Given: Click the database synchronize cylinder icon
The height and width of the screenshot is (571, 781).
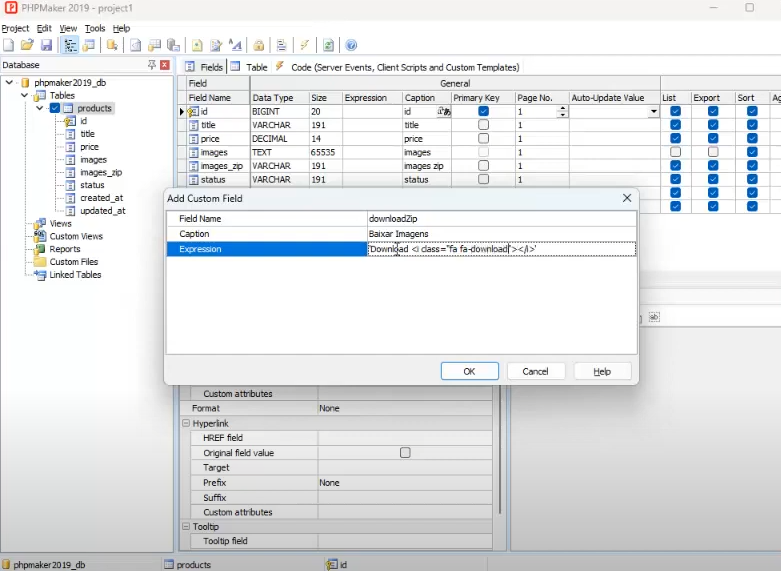Looking at the screenshot, I should pos(112,45).
